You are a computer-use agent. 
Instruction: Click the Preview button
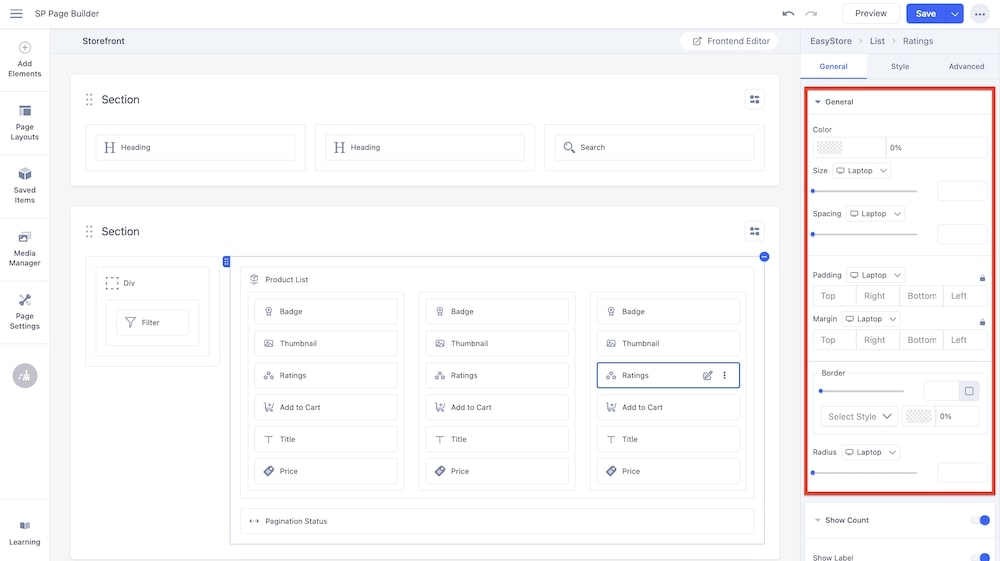(870, 14)
